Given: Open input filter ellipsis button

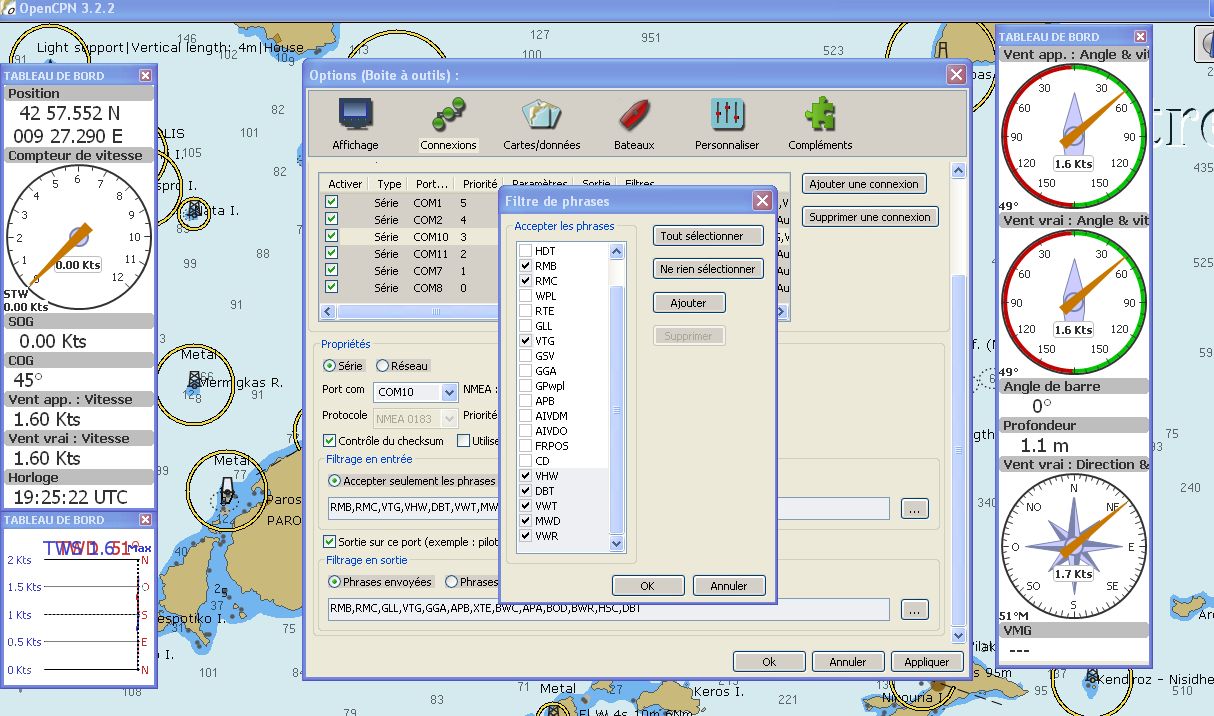Looking at the screenshot, I should pyautogui.click(x=914, y=509).
